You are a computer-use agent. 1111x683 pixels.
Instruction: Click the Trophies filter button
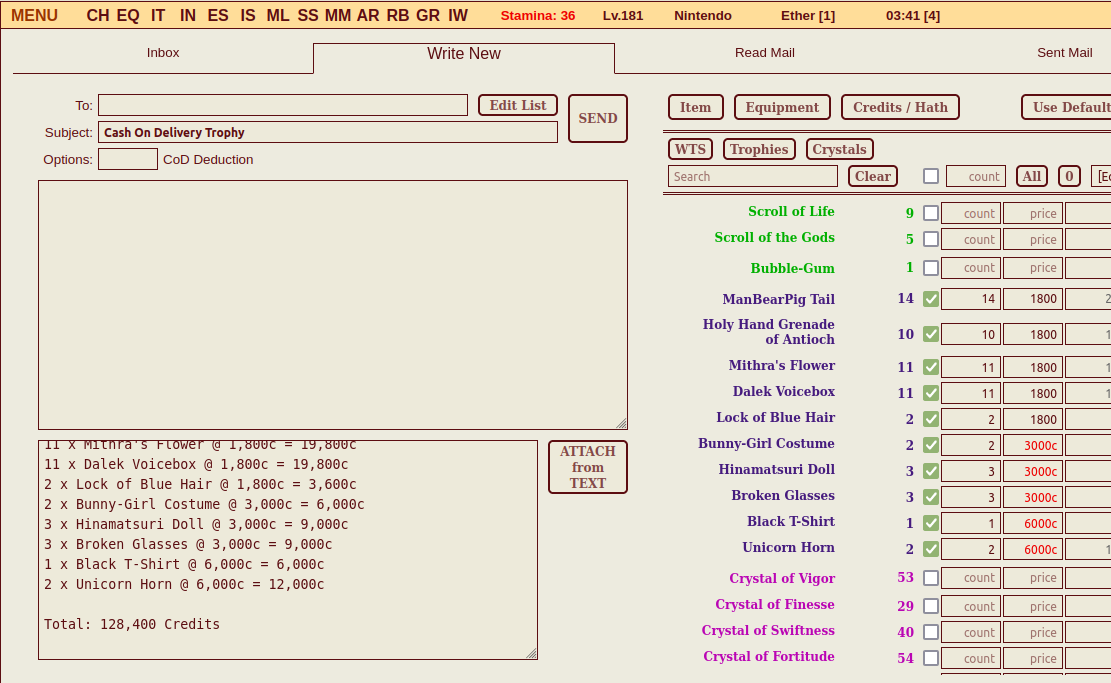click(x=759, y=149)
